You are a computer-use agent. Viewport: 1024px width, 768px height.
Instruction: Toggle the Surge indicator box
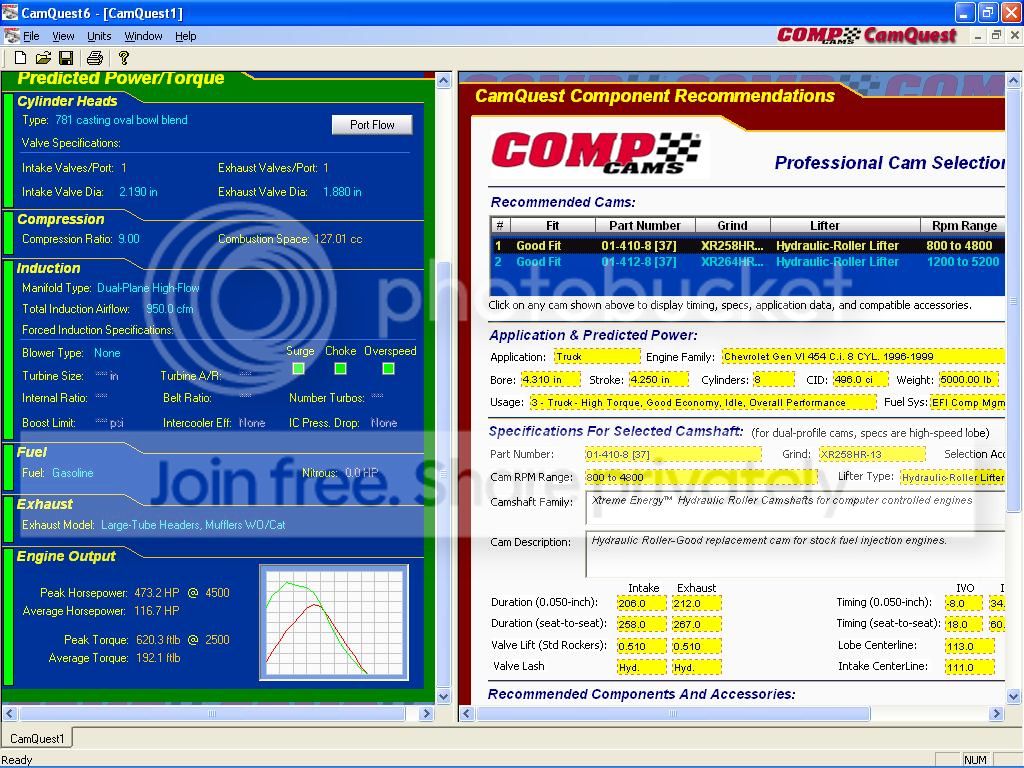point(298,368)
